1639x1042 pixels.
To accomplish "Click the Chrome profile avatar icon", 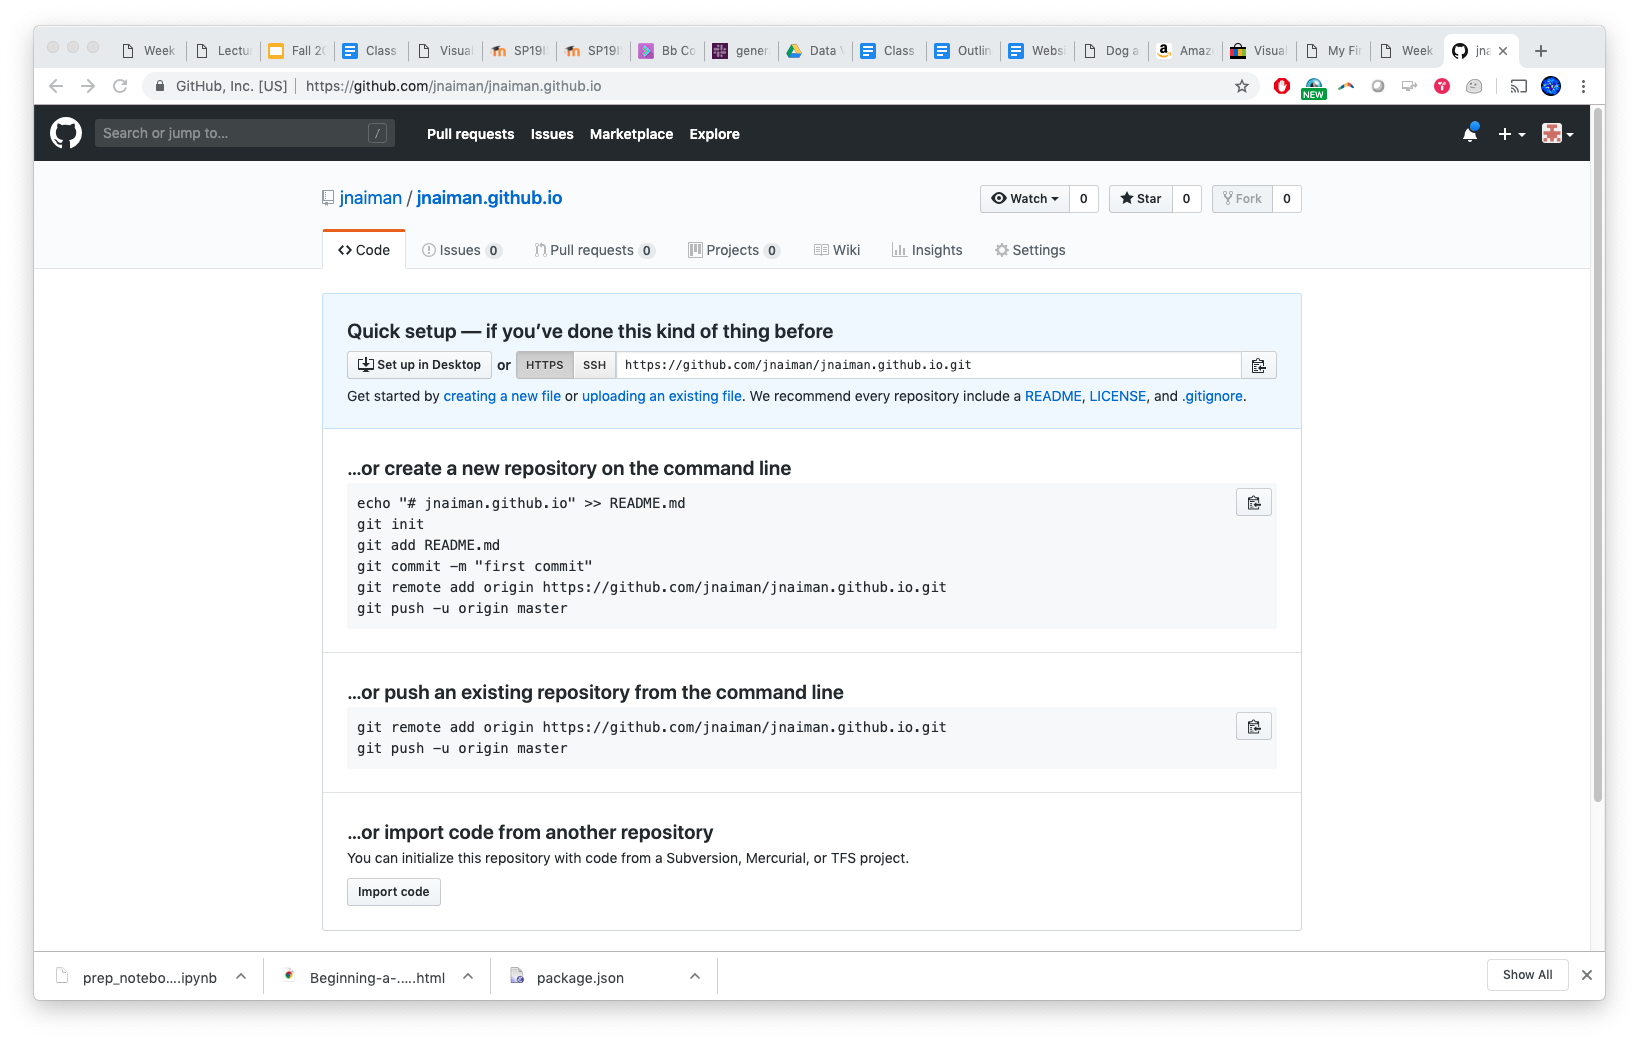I will (x=1551, y=86).
